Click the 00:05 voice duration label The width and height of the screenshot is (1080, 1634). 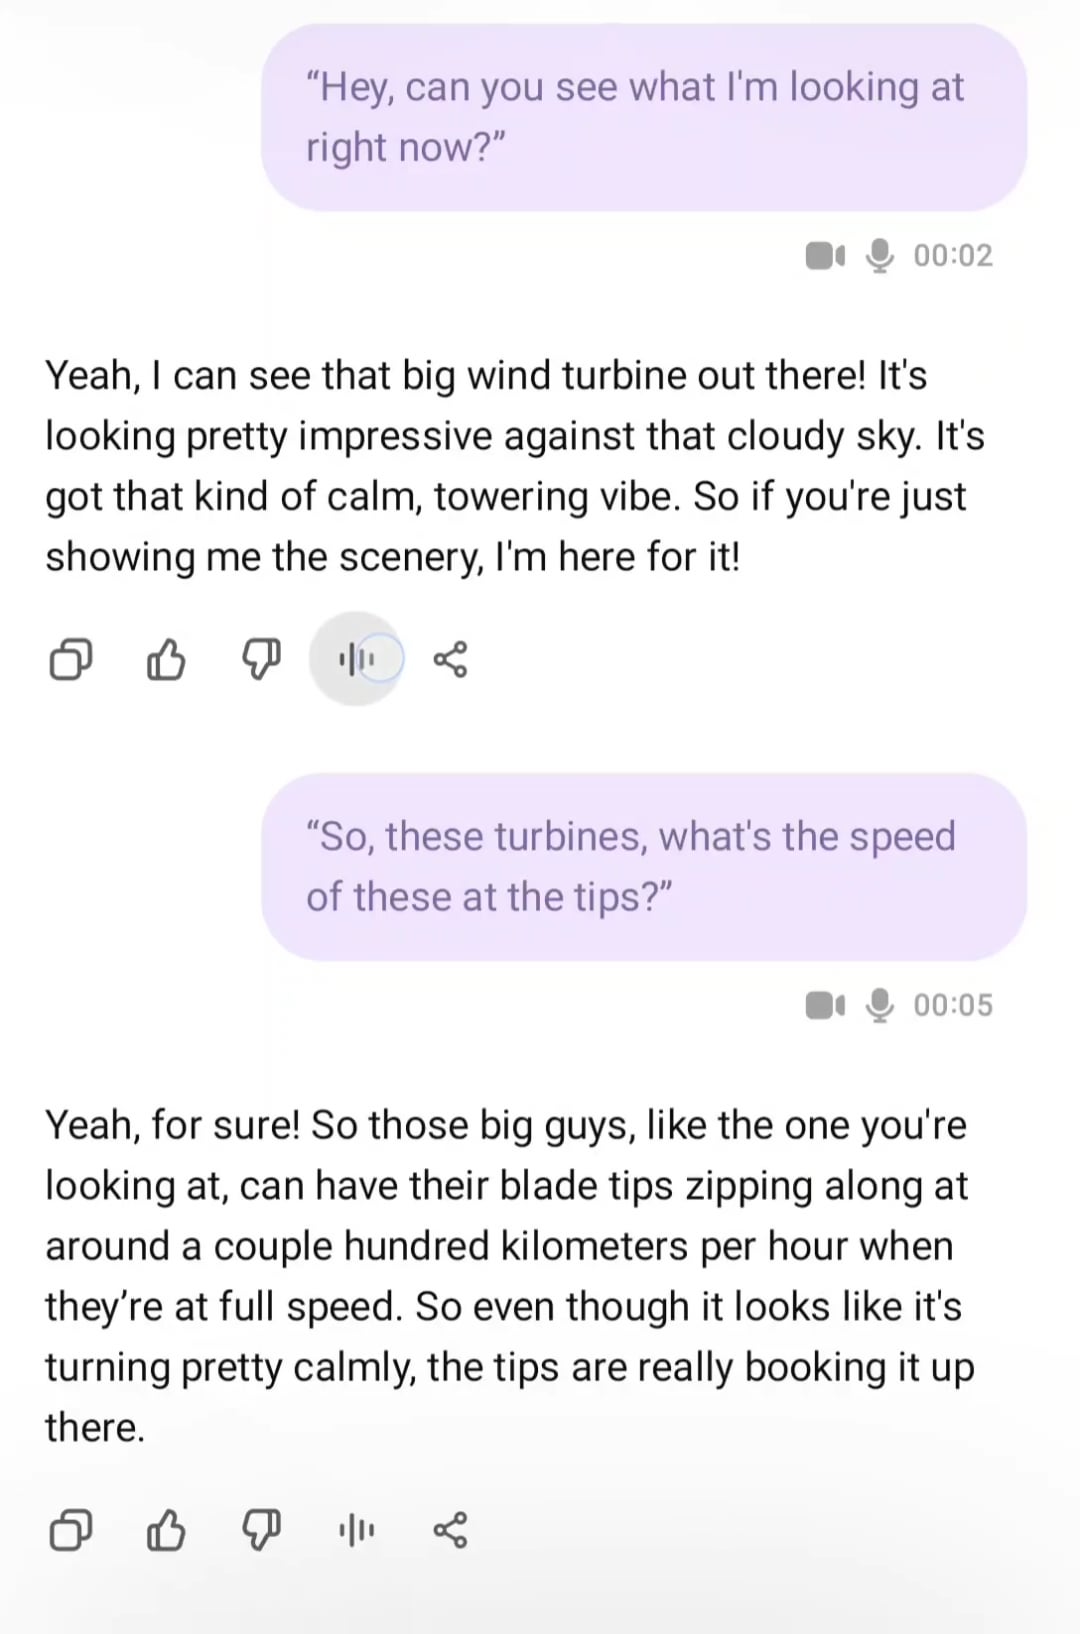pyautogui.click(x=953, y=1005)
